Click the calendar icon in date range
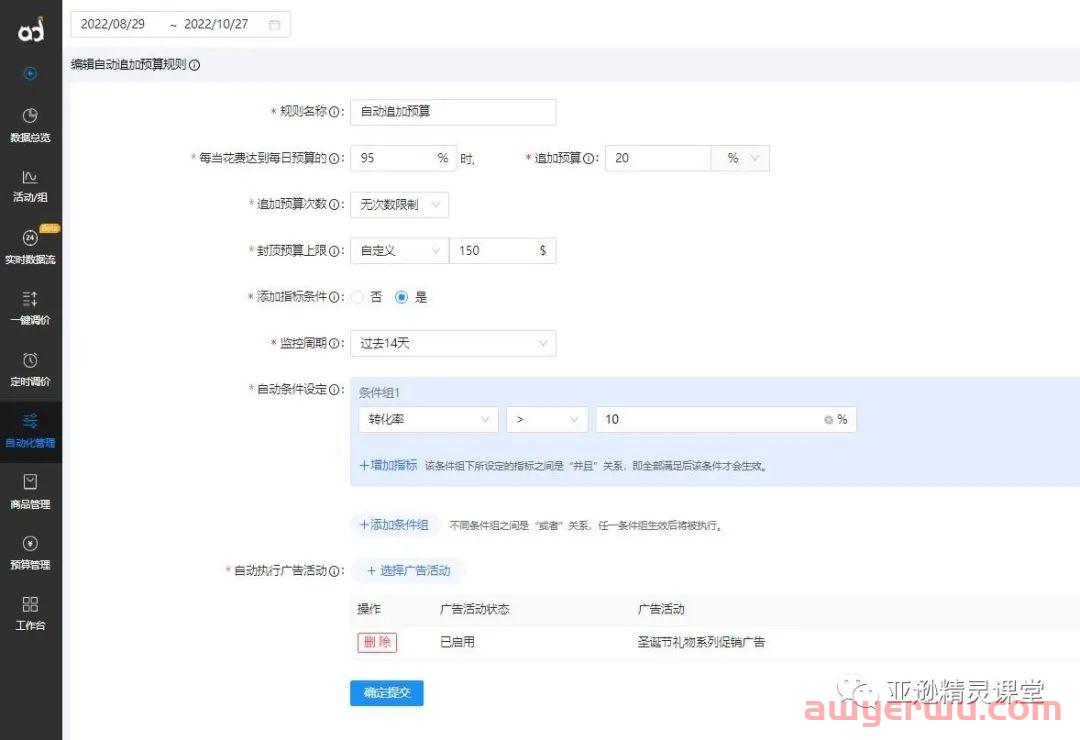Screen dimensions: 1080x740 coord(275,25)
